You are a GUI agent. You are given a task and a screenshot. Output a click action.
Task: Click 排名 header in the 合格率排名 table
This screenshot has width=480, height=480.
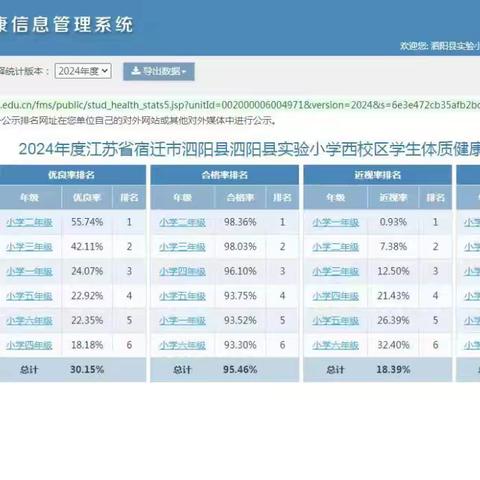(282, 198)
